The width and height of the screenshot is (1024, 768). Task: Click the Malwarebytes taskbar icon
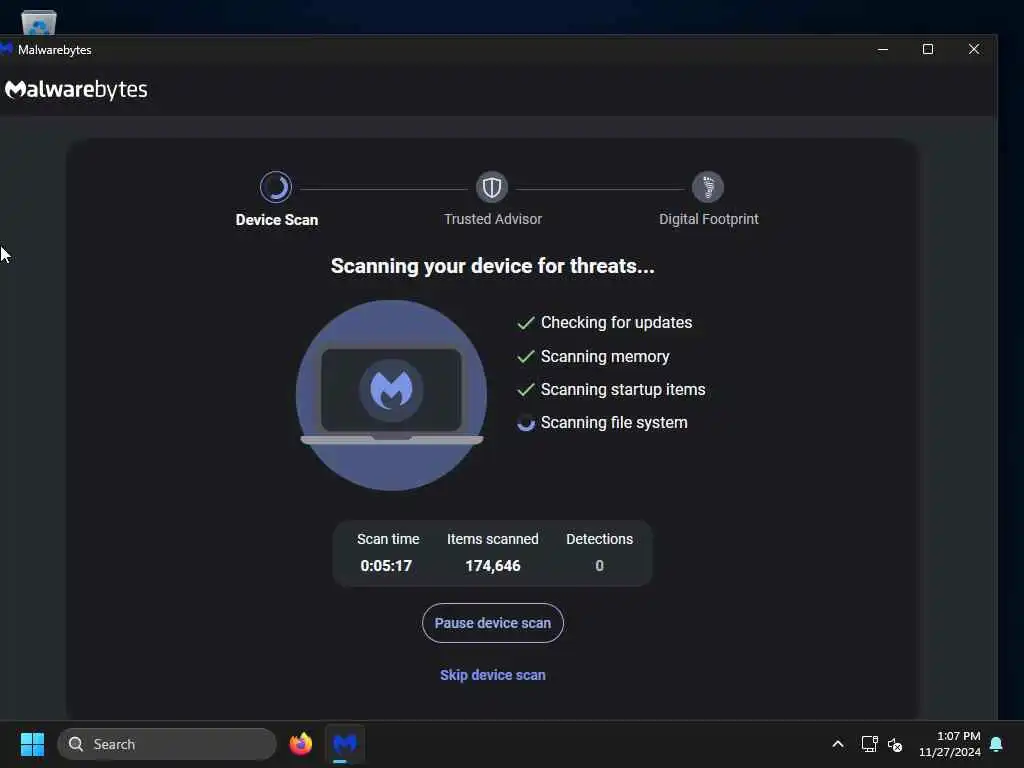click(x=345, y=744)
